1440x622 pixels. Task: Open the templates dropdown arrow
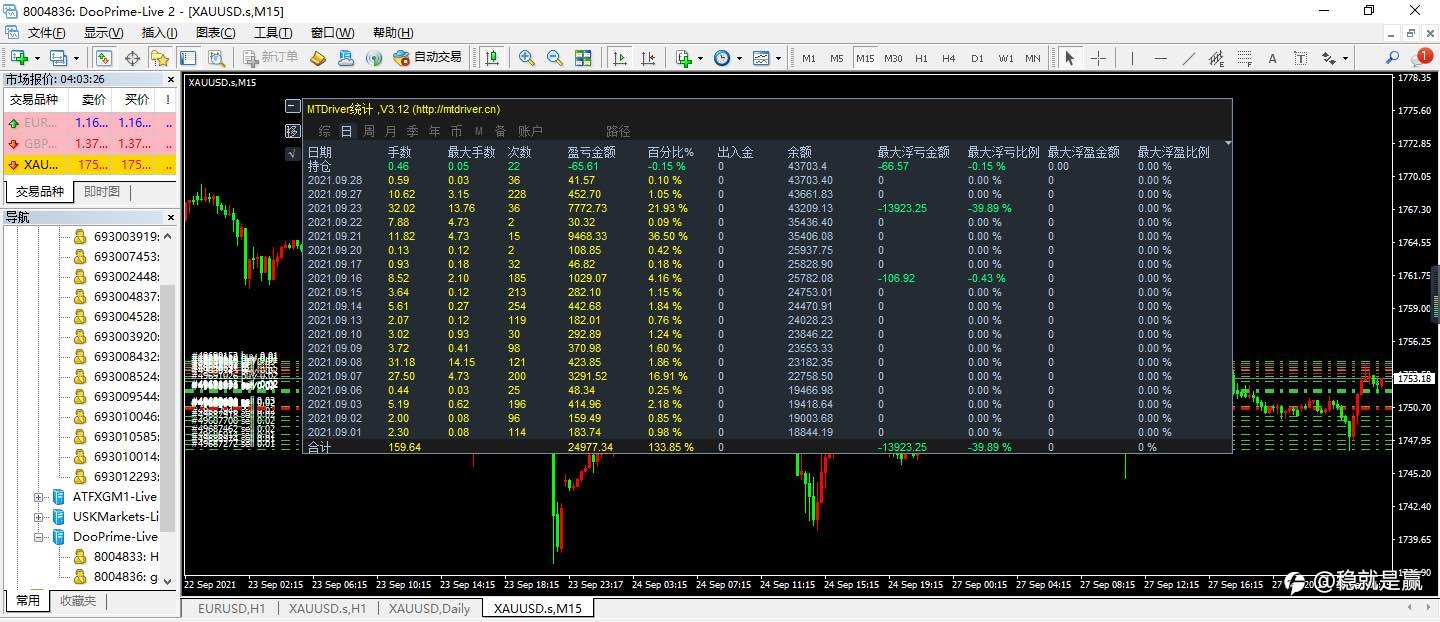click(x=778, y=58)
